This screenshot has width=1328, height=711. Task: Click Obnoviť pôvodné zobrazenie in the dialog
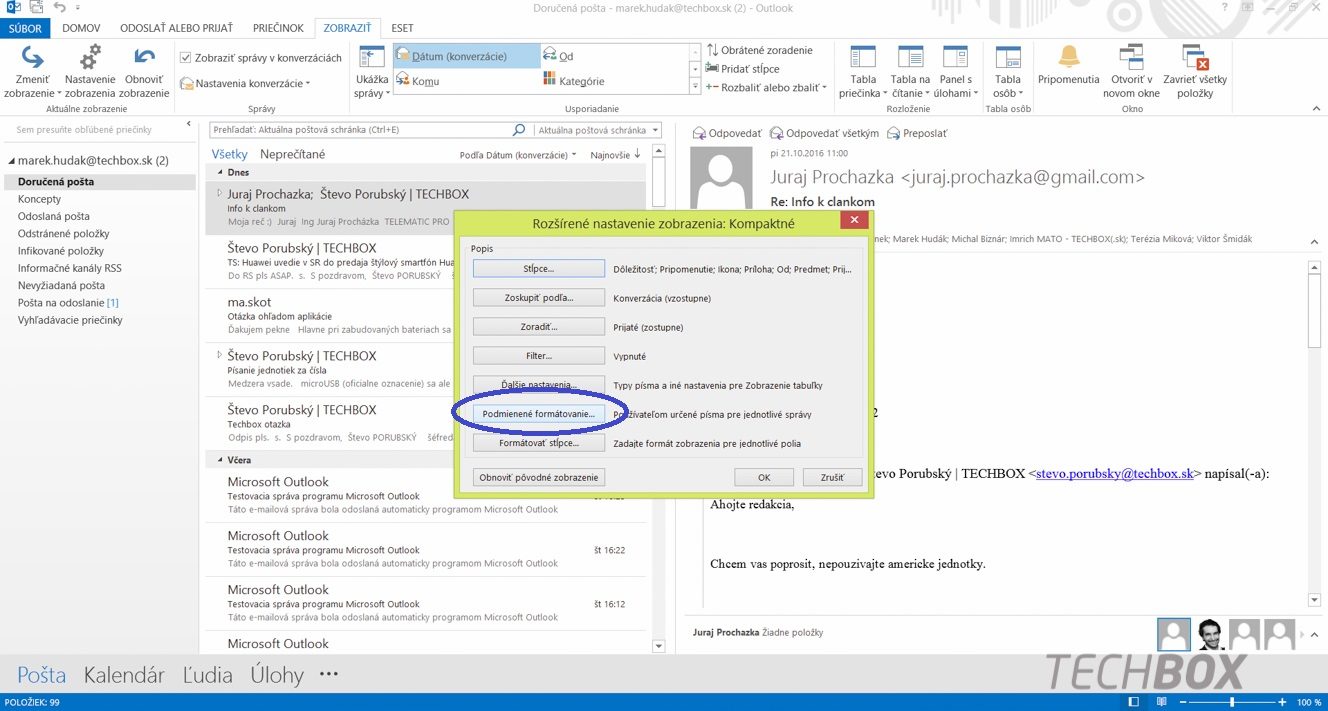click(538, 477)
